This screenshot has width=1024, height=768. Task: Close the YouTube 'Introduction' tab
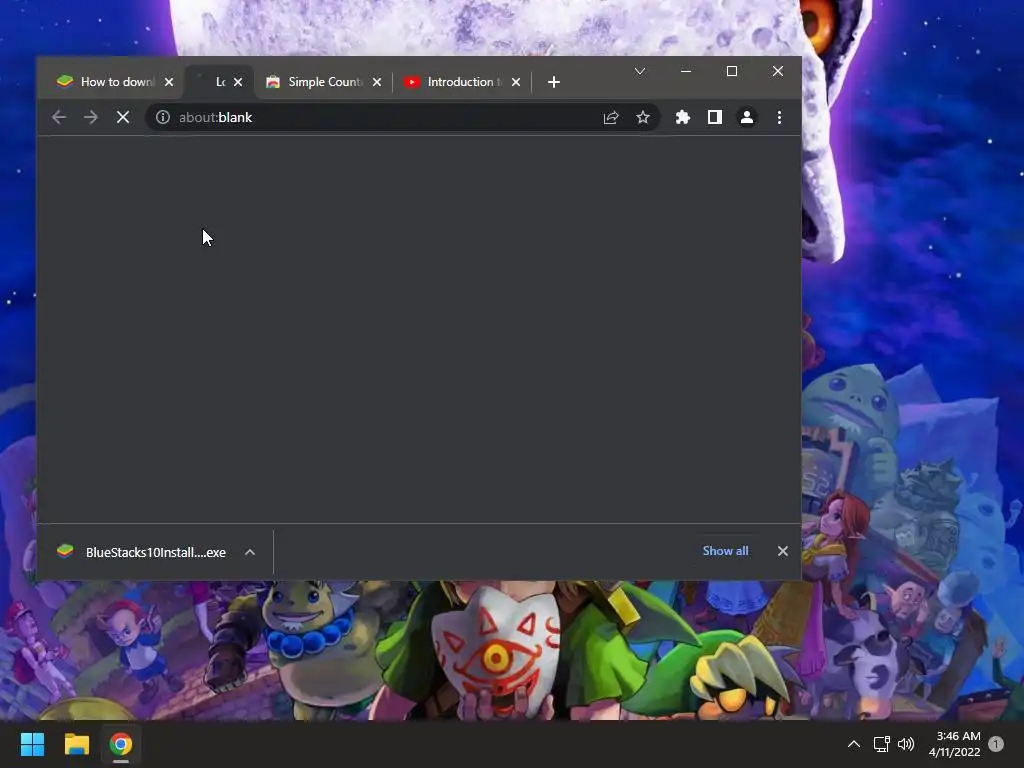point(516,82)
